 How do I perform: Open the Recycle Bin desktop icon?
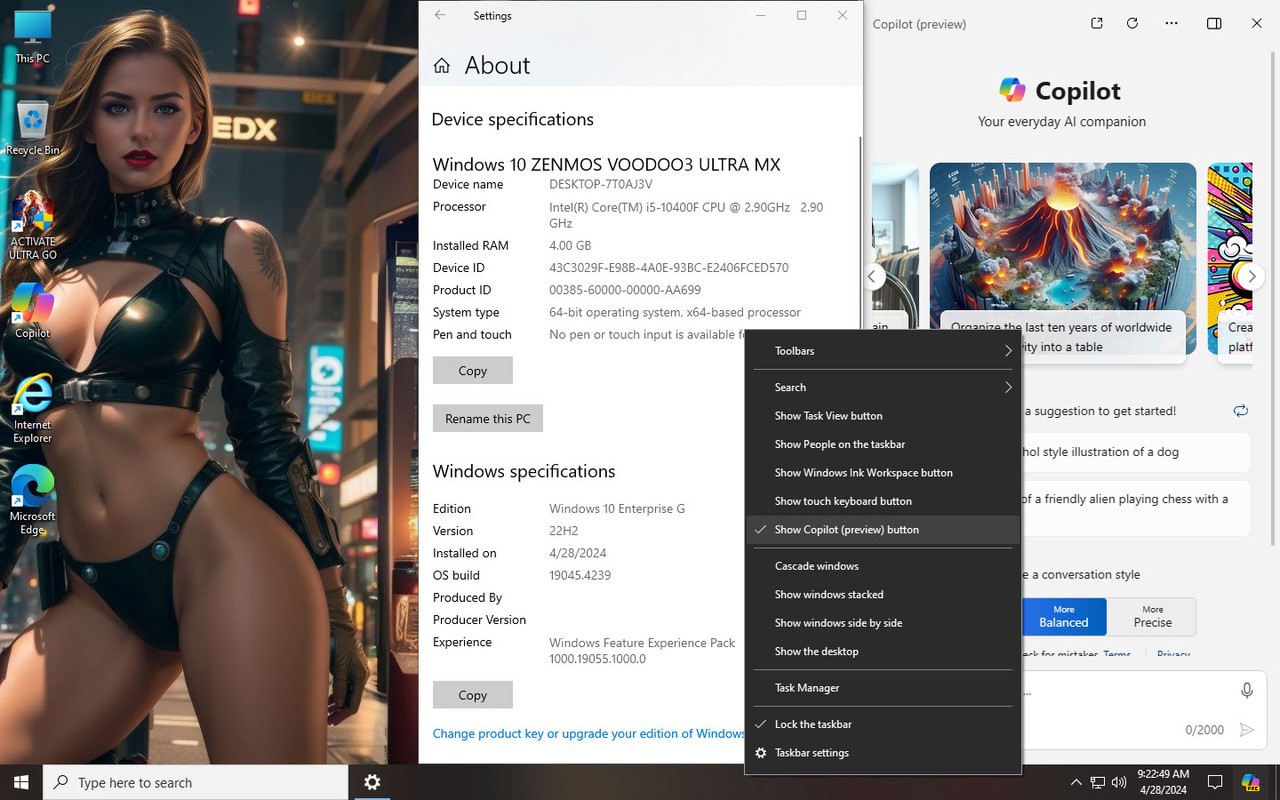32,128
